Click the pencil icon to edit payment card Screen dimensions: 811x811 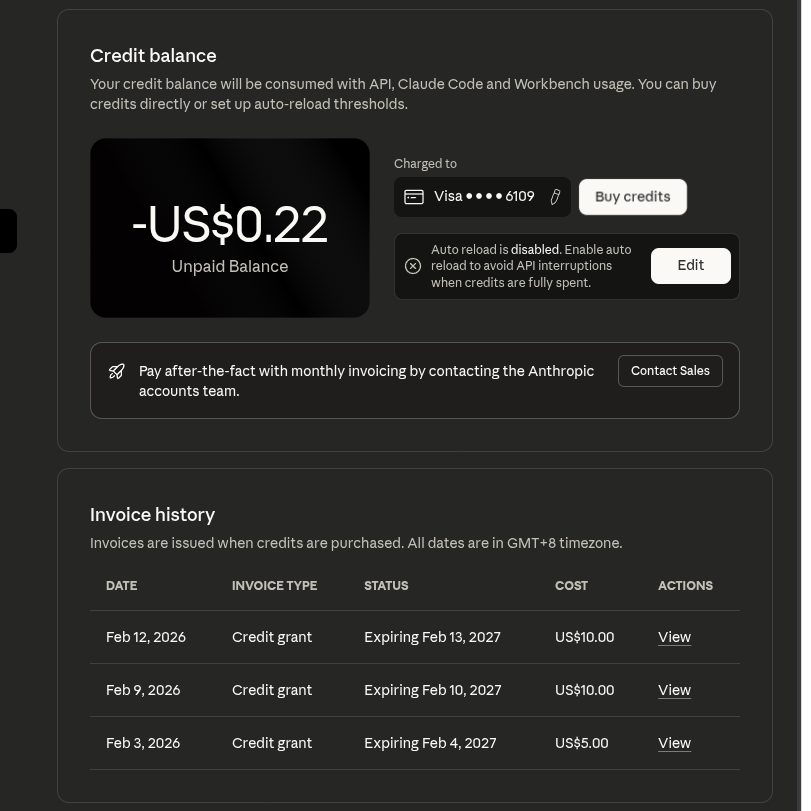coord(555,197)
